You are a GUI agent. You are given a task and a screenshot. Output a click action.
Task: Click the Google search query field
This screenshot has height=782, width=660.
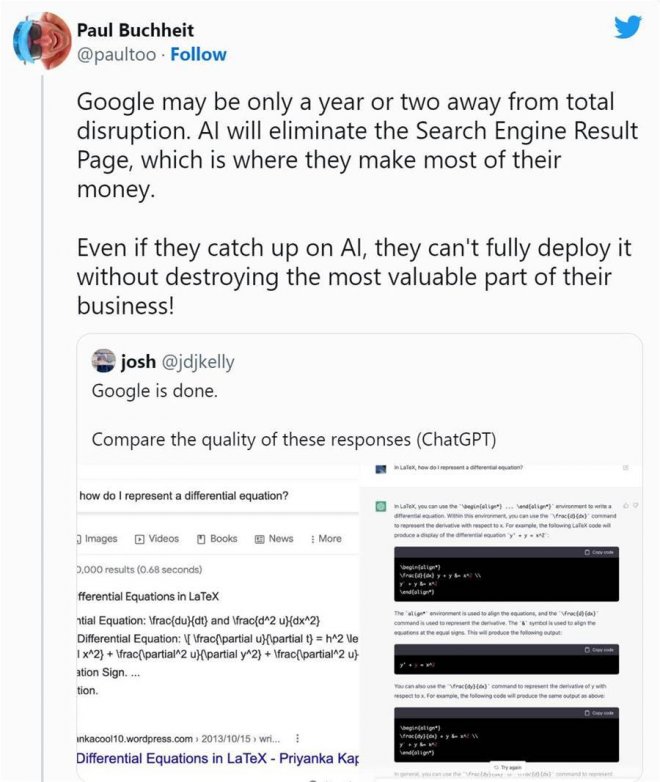[x=200, y=496]
